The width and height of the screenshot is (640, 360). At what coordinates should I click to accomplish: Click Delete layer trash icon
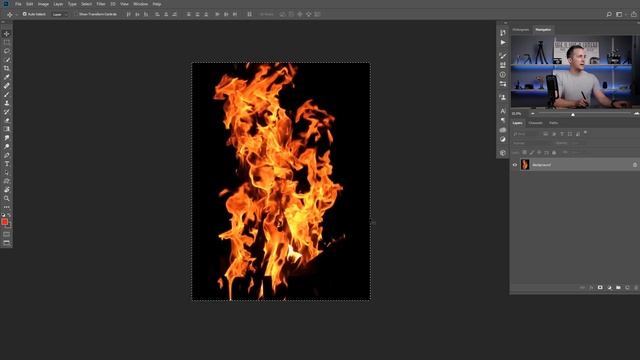(x=636, y=288)
